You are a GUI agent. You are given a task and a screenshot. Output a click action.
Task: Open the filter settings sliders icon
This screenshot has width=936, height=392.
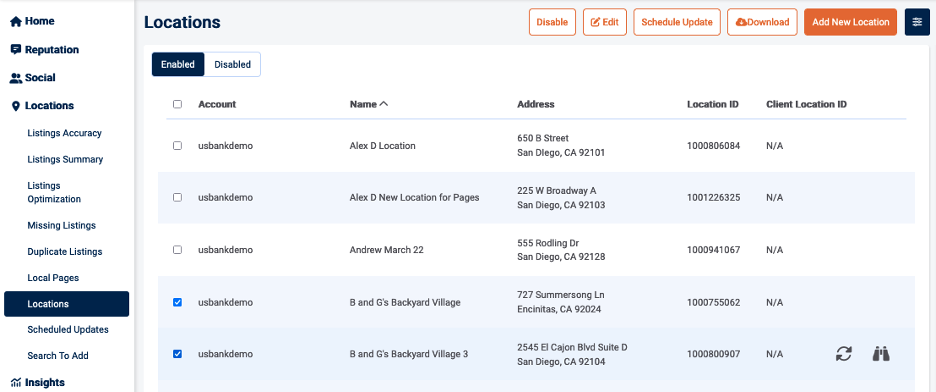tap(917, 22)
